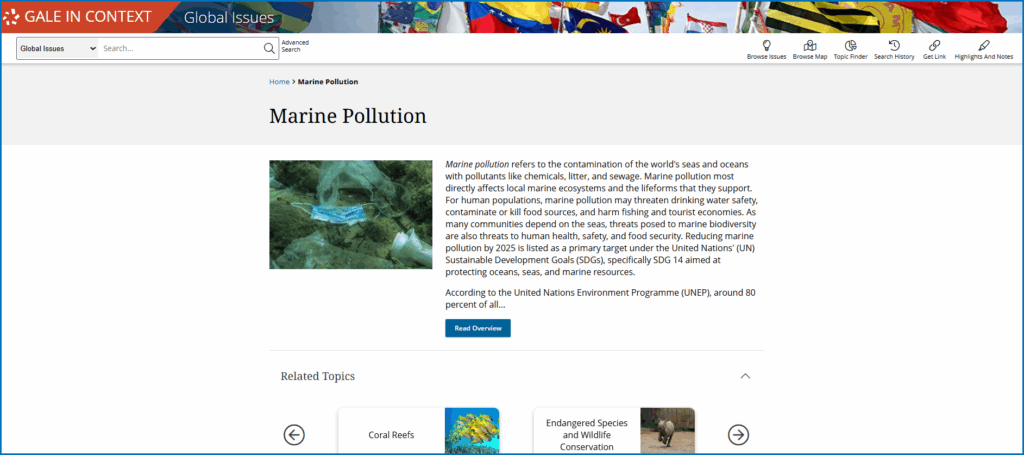View Search History icon

(893, 46)
